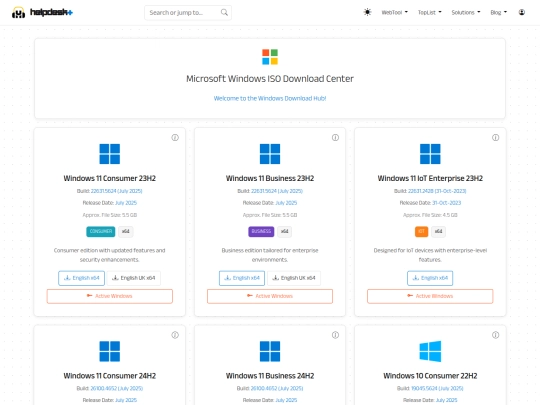Click build link 22631.2428 (31-Oct-2023)
Viewport: 540px width, 405px height.
[437, 191]
